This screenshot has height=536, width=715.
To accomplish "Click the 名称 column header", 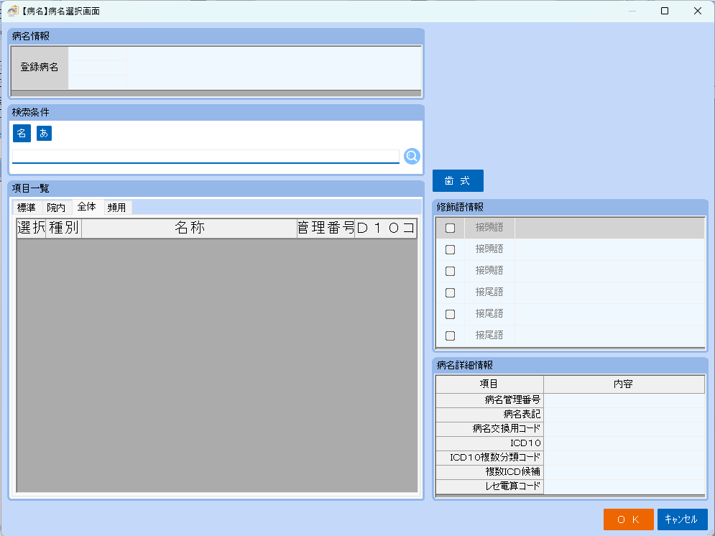I will 189,228.
